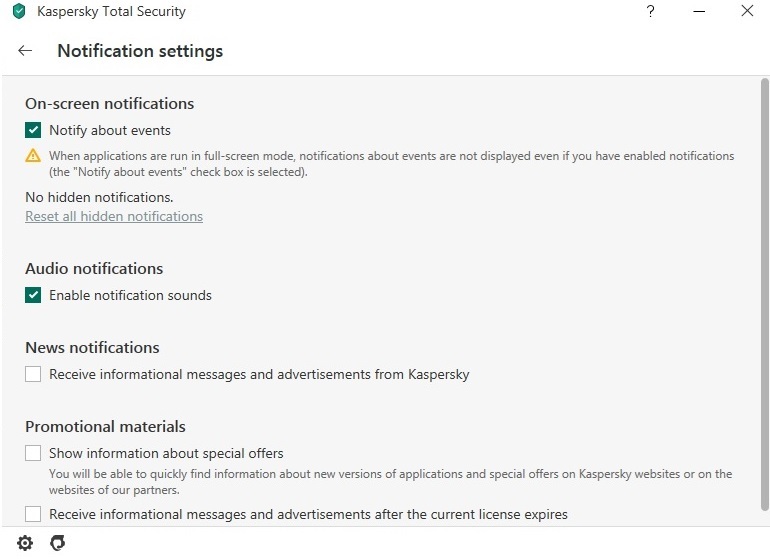Check Show information about special offers
This screenshot has width=770, height=559.
pos(34,453)
